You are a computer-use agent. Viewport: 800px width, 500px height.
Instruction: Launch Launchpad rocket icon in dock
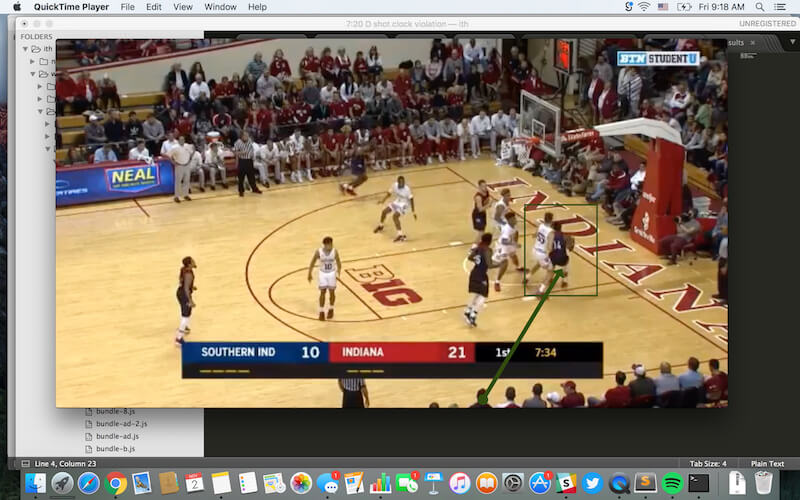coord(62,483)
